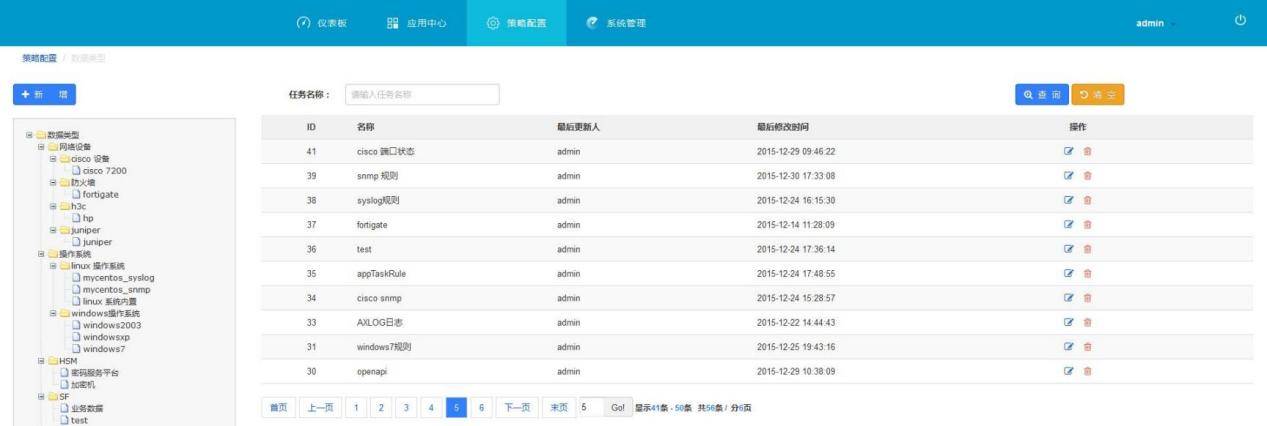Click edit icon for cisco 端口状态 row
Viewport: 1267px width, 426px height.
[1068, 152]
